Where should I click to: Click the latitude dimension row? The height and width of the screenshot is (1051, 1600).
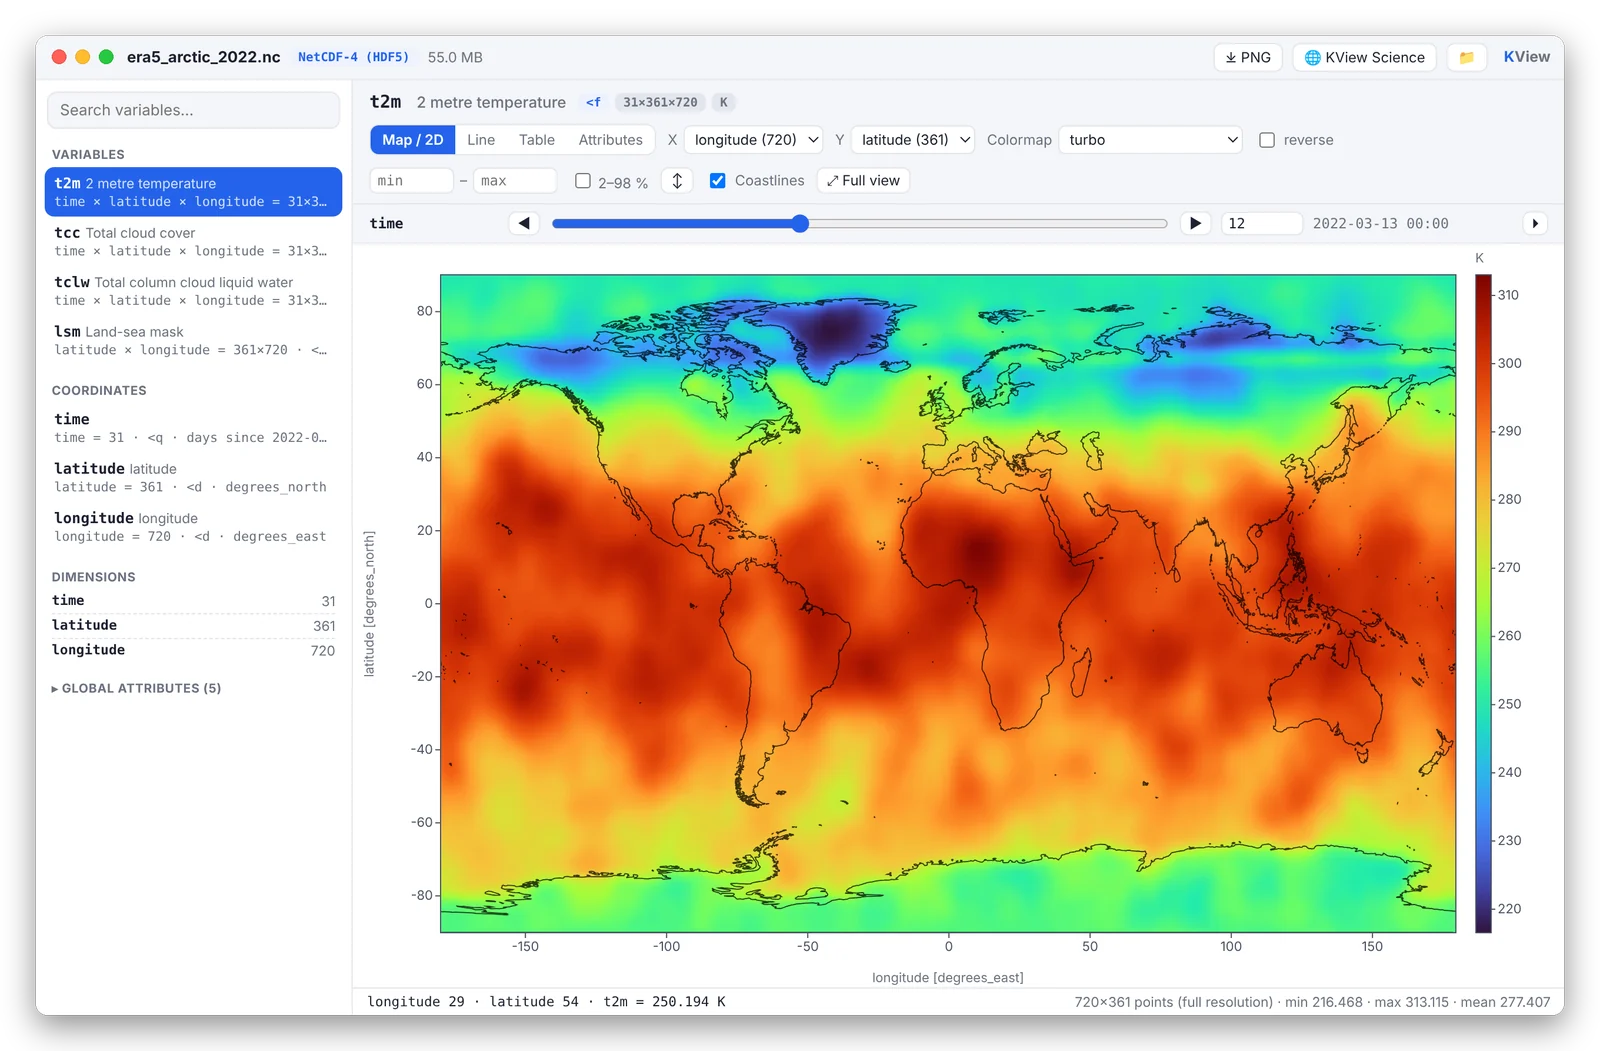point(193,625)
